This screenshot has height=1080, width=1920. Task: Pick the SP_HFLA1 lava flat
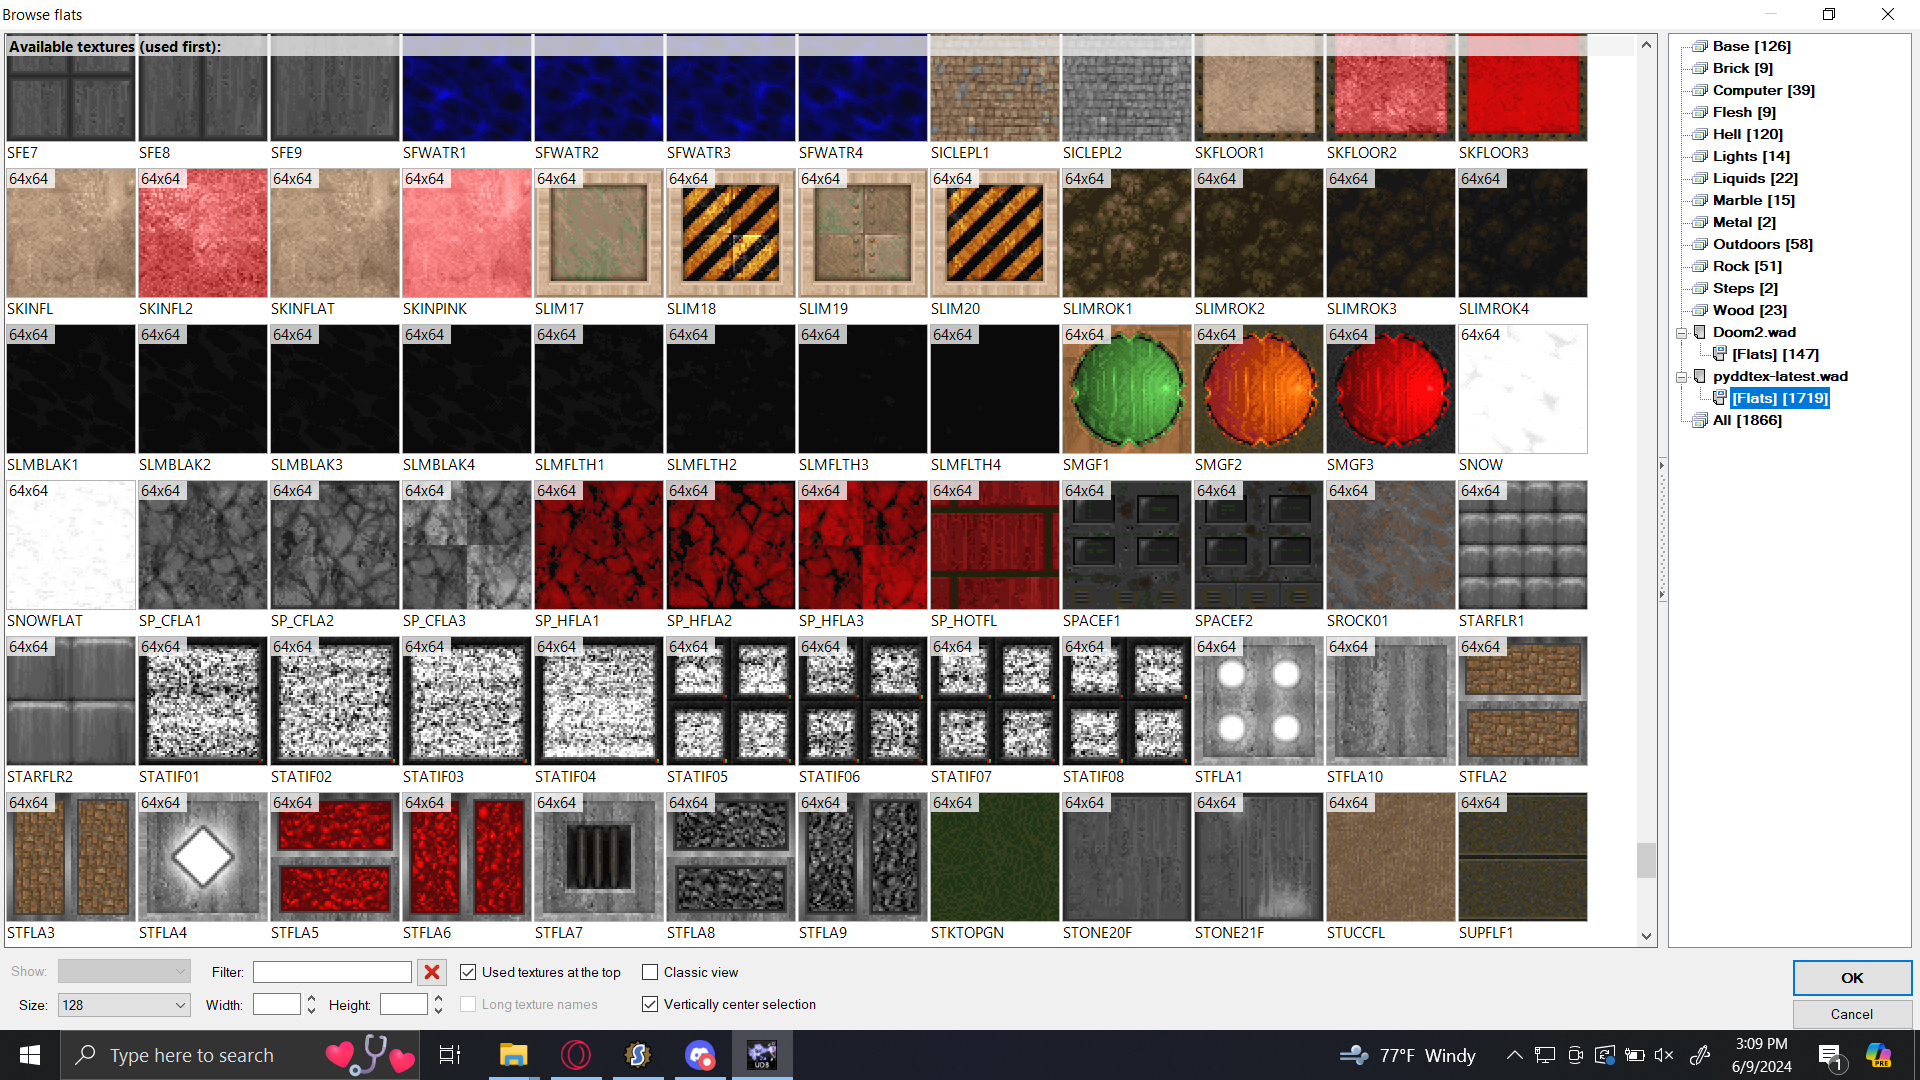598,545
